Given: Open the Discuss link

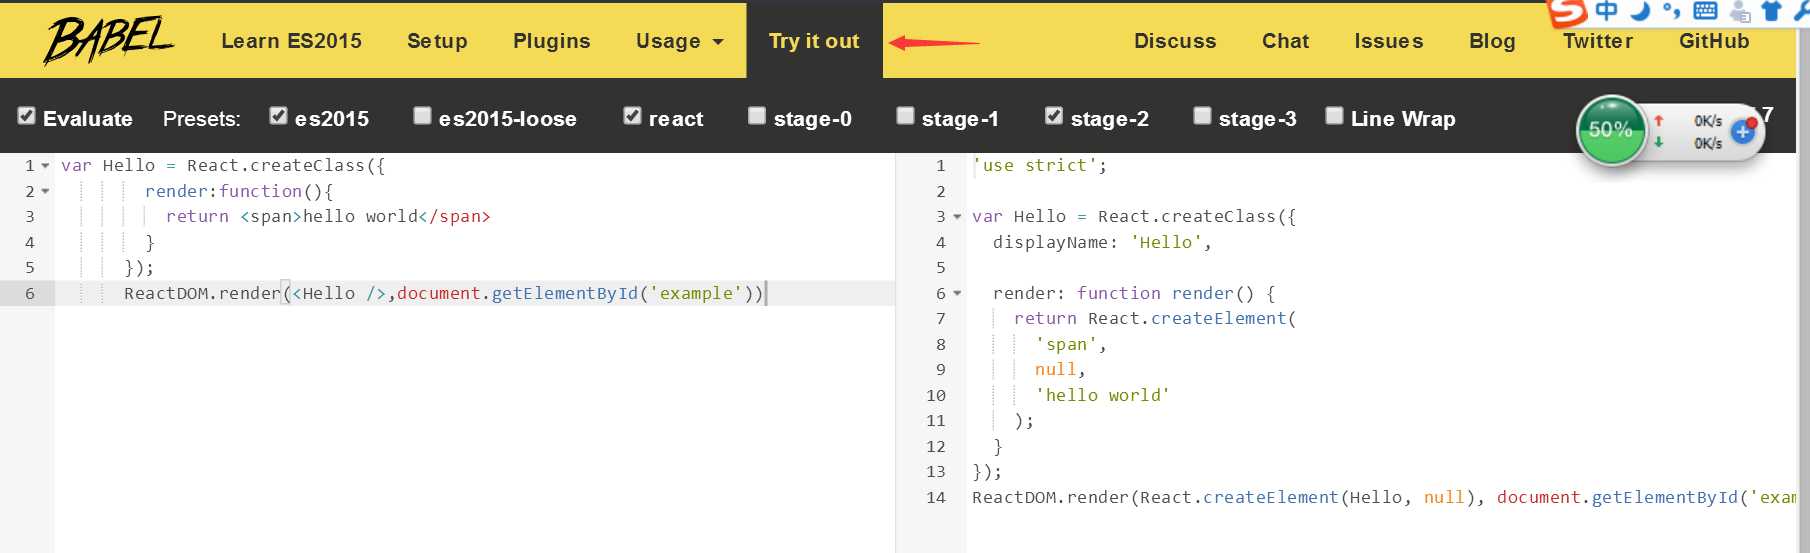Looking at the screenshot, I should pyautogui.click(x=1175, y=41).
